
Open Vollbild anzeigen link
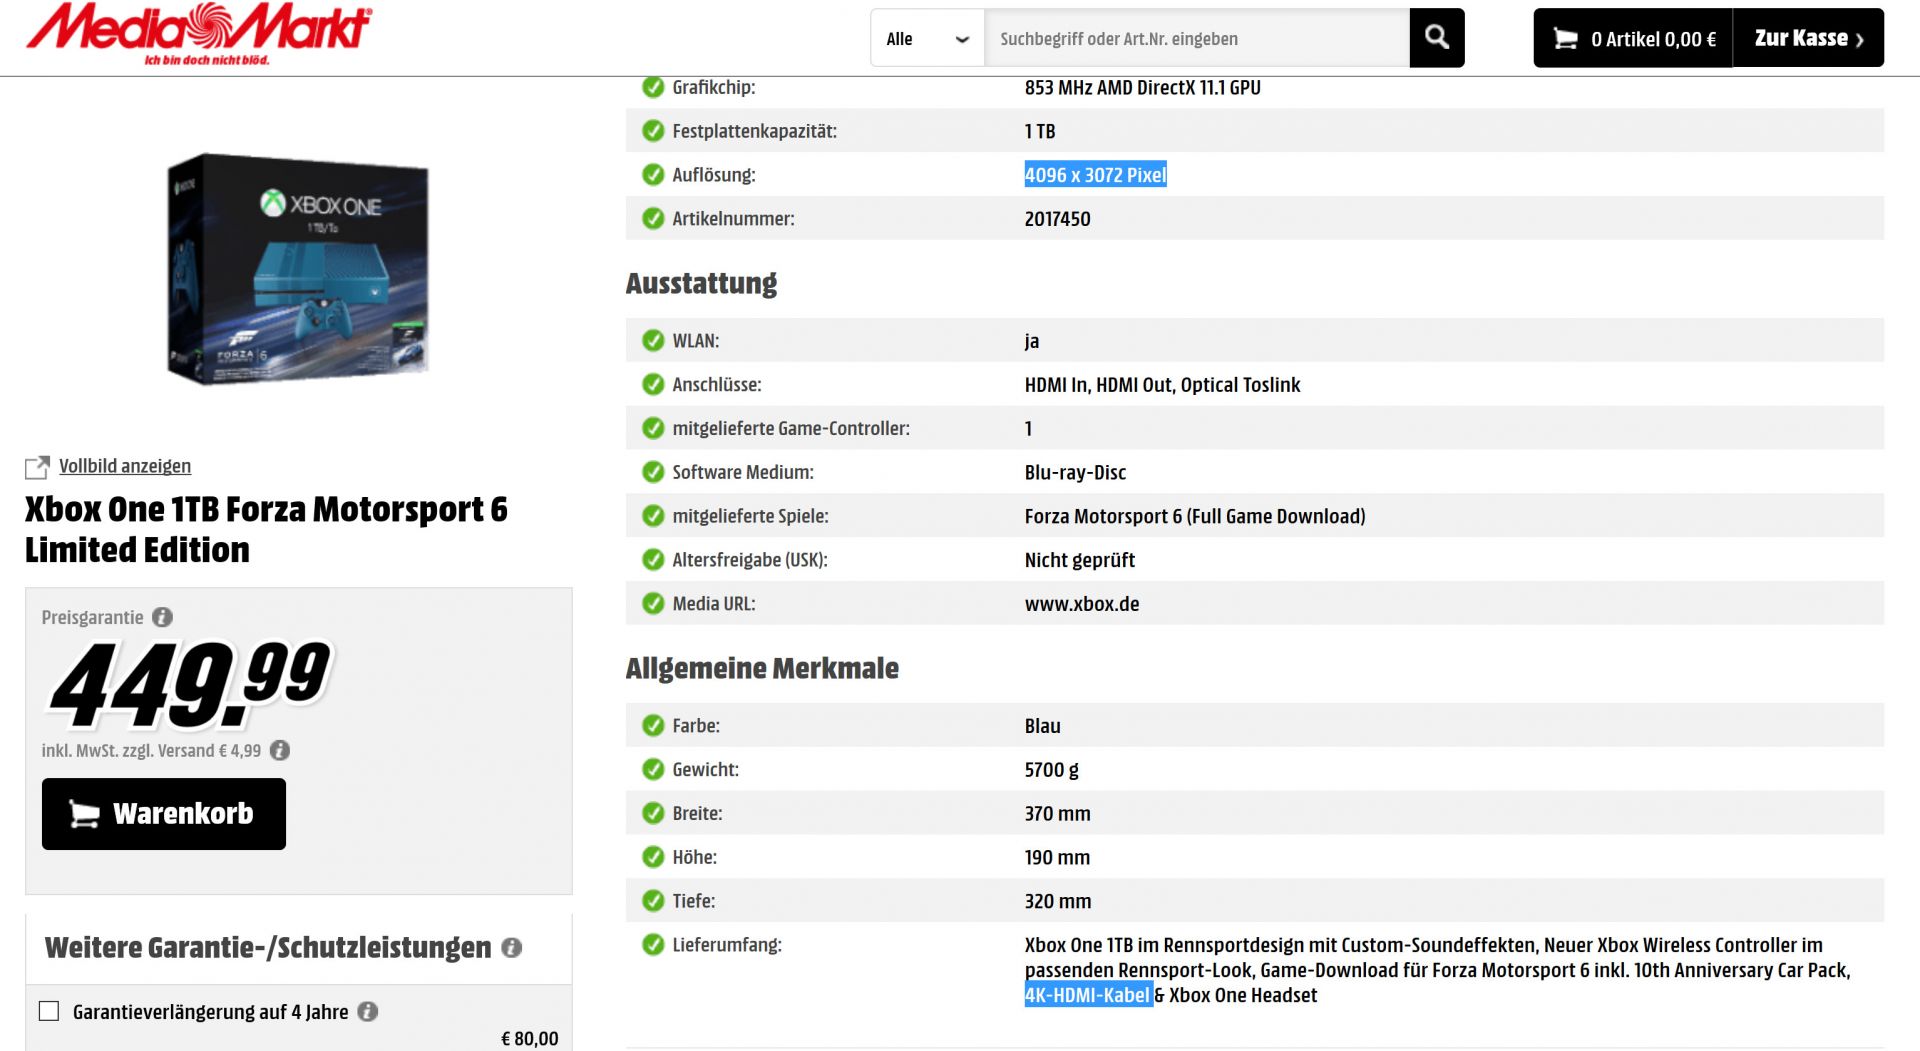tap(125, 466)
